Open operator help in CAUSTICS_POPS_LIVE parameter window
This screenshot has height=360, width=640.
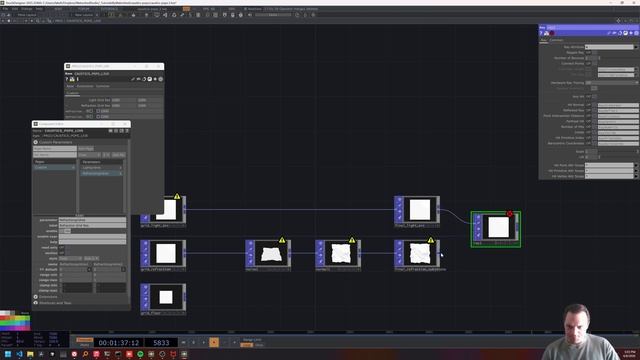tap(67, 79)
